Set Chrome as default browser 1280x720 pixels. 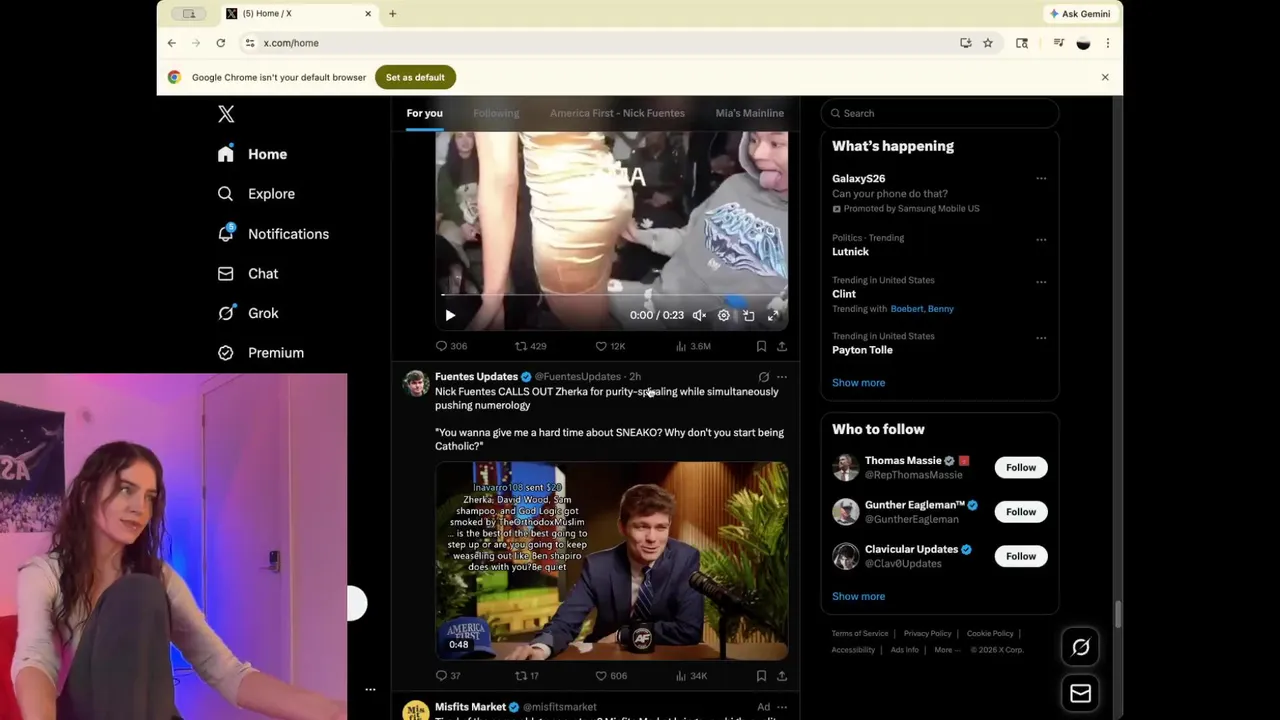[x=415, y=77]
